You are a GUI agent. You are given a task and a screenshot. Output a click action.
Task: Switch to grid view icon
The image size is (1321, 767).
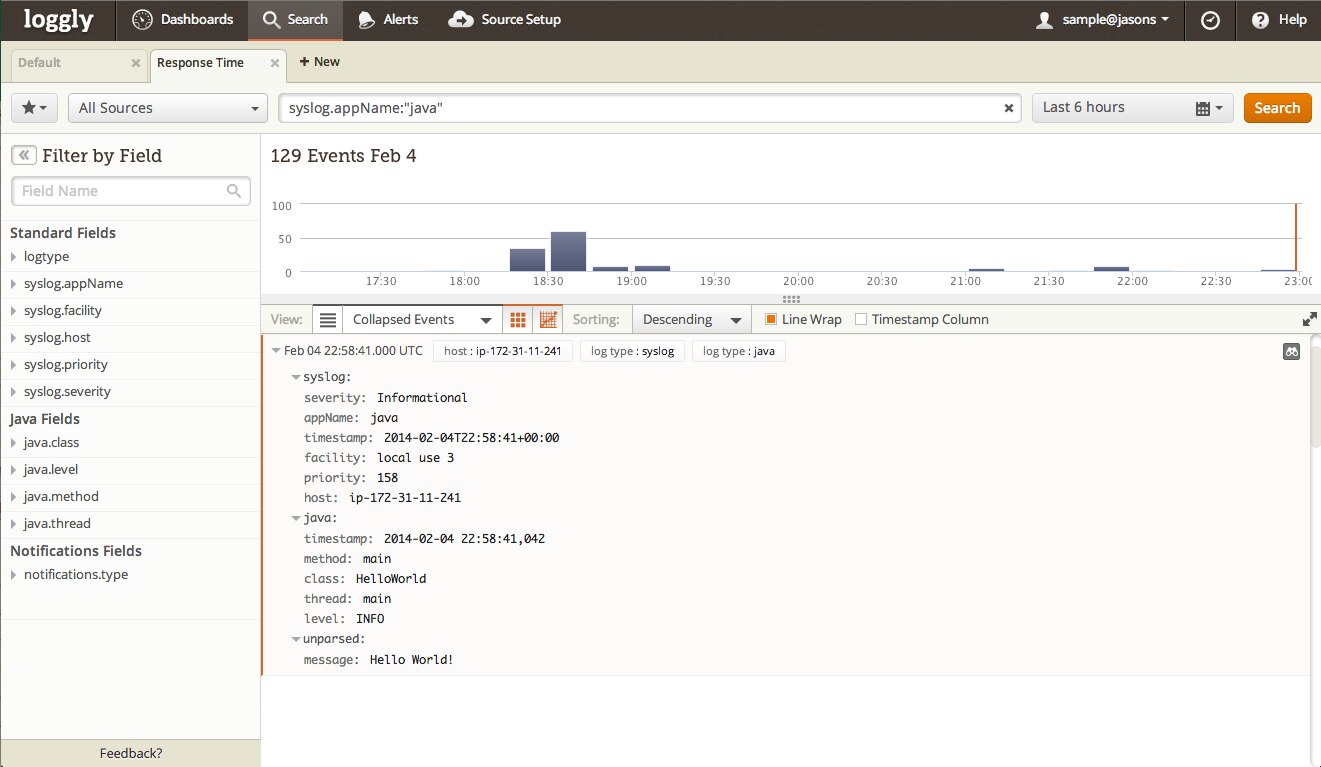[x=518, y=320]
